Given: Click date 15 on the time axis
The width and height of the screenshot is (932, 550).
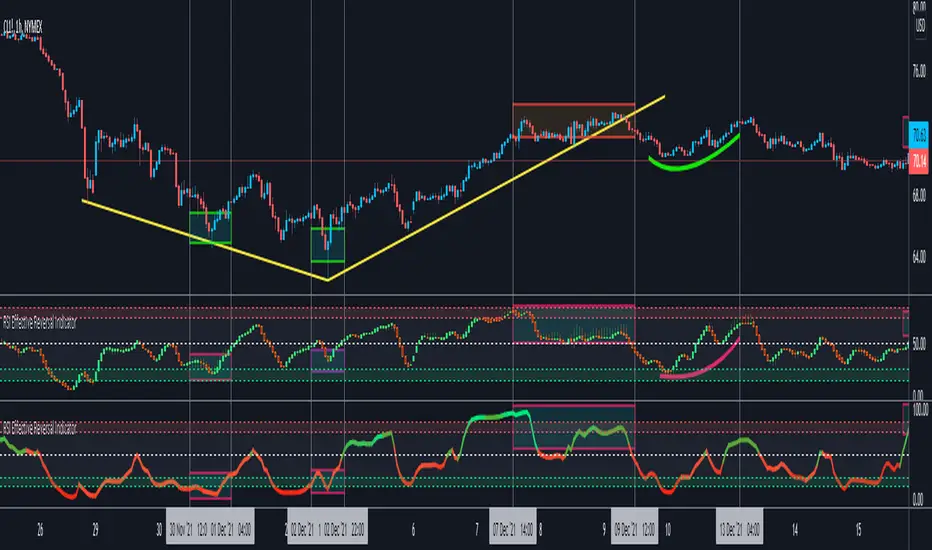Looking at the screenshot, I should pyautogui.click(x=858, y=529).
